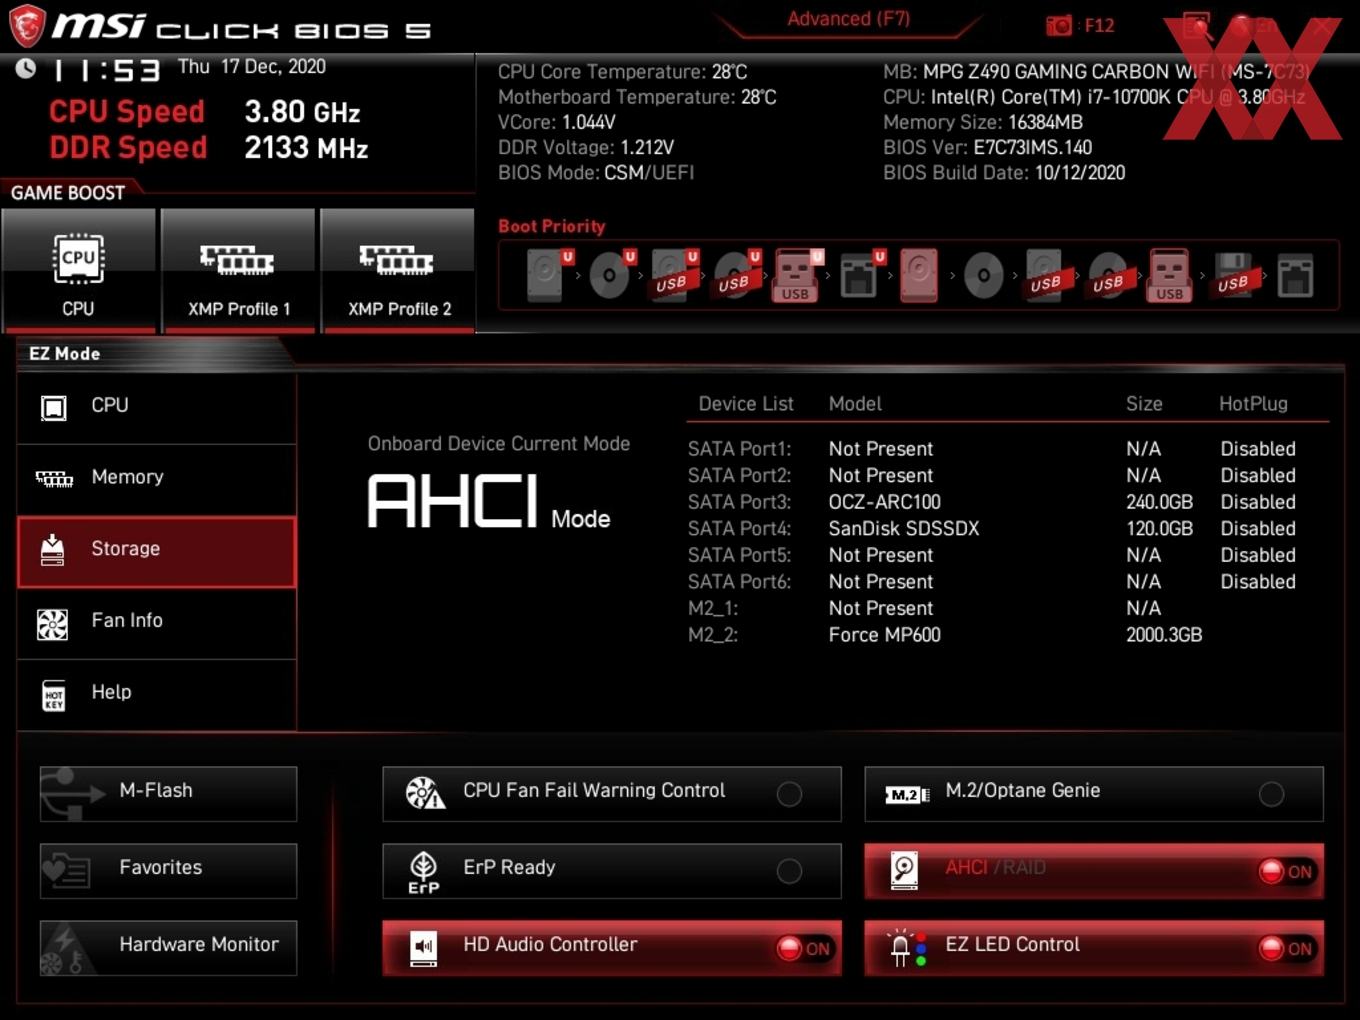Click the 'Model' column header
The image size is (1360, 1020).
point(855,404)
